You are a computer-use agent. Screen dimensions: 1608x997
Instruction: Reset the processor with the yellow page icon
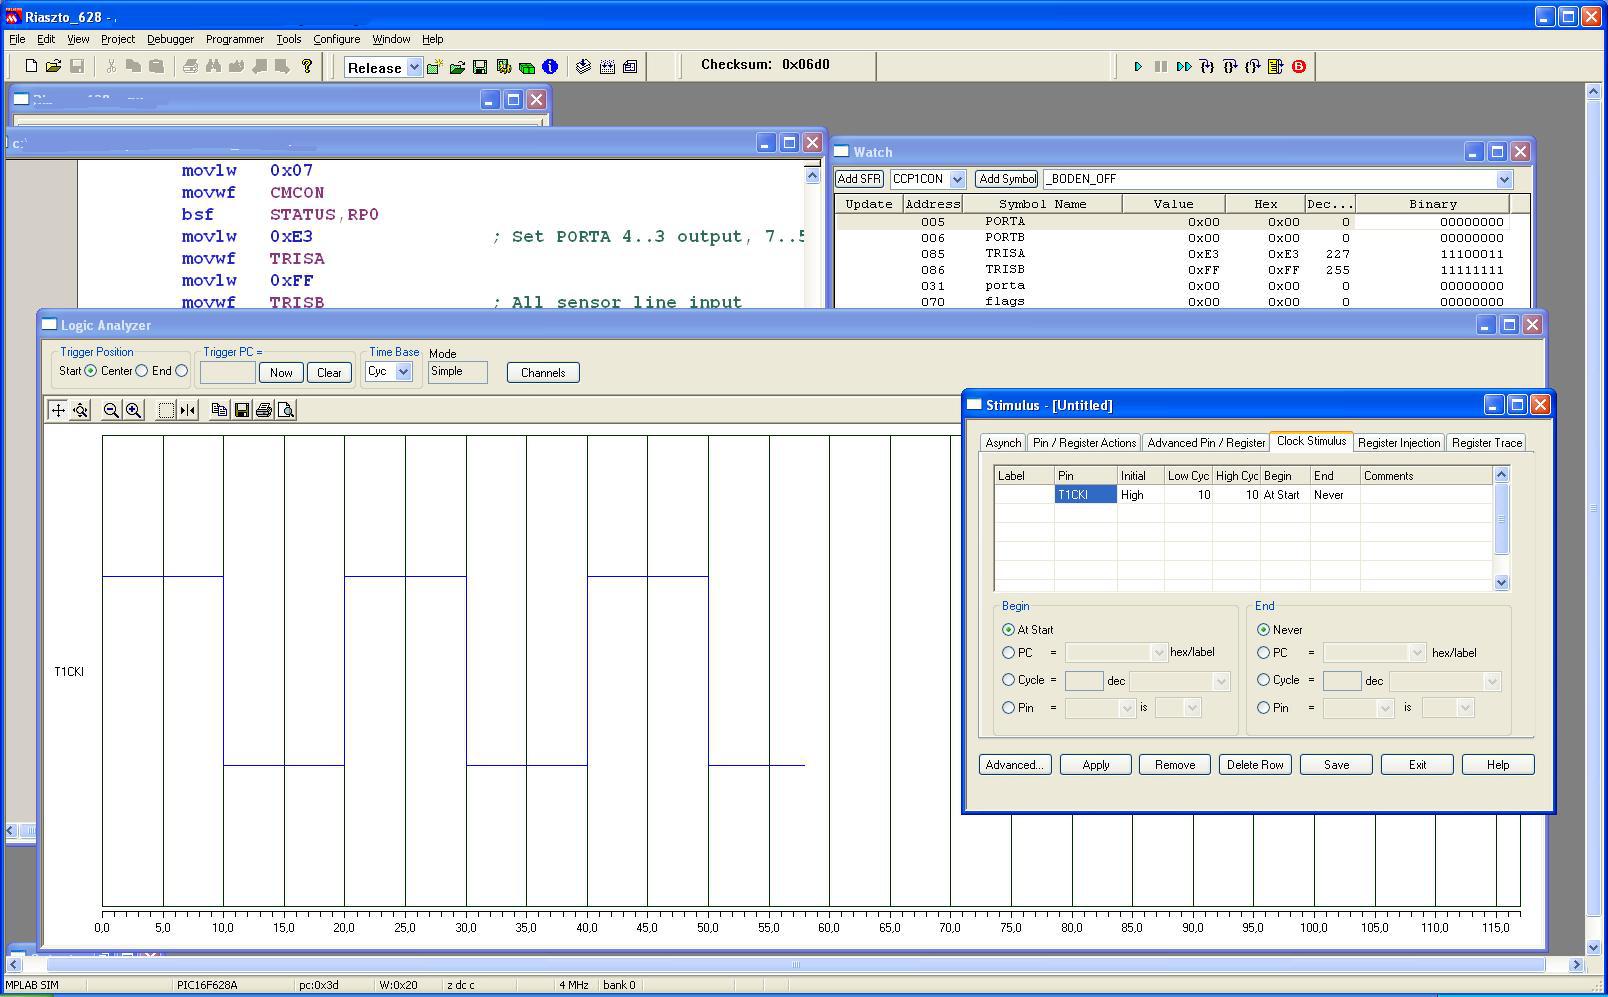[1276, 67]
